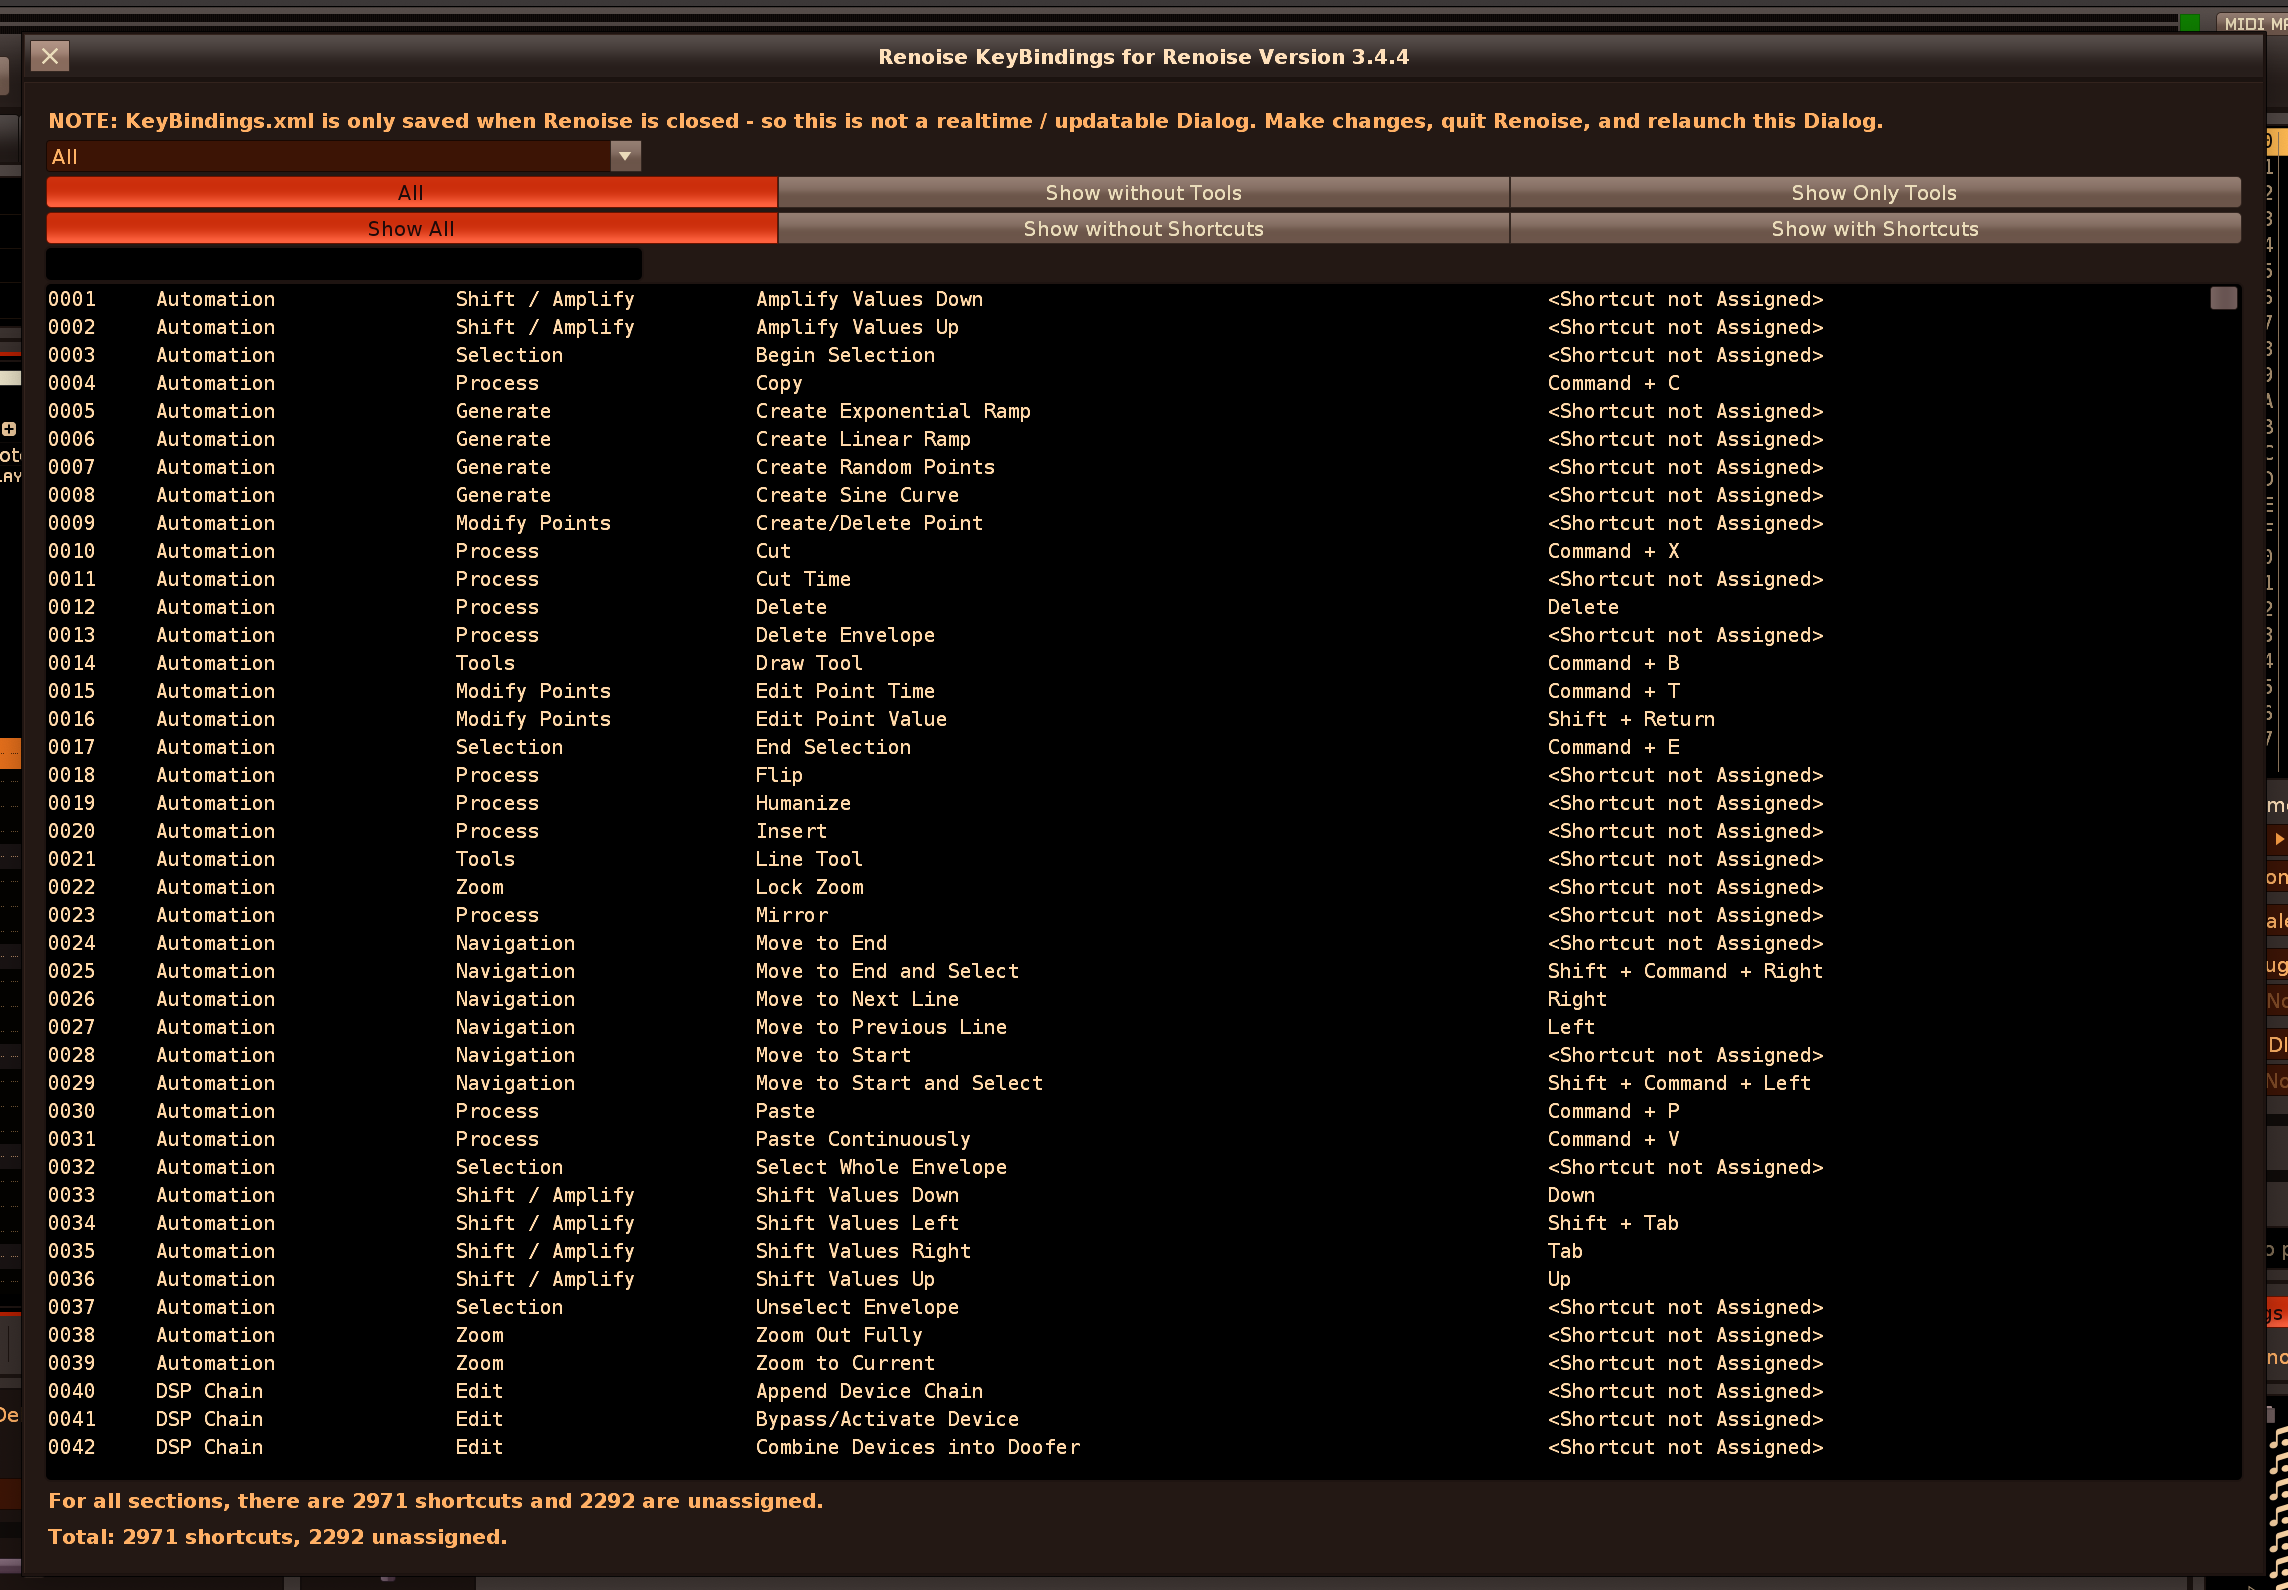Screen dimensions: 2288x1590
Task: Click the keybindings list scrollbar handle
Action: [2223, 298]
